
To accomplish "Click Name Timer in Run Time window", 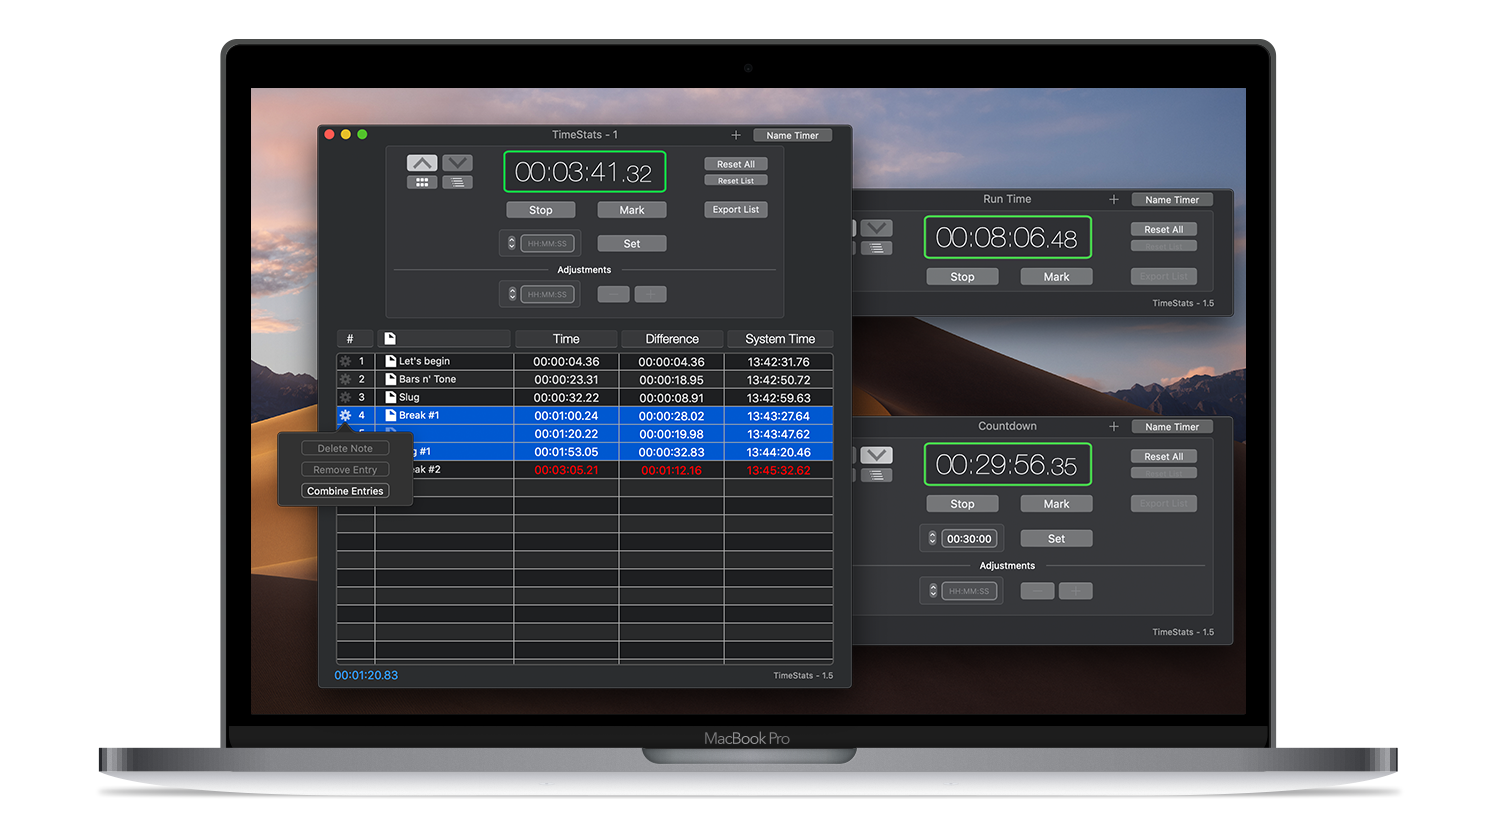I will 1172,199.
